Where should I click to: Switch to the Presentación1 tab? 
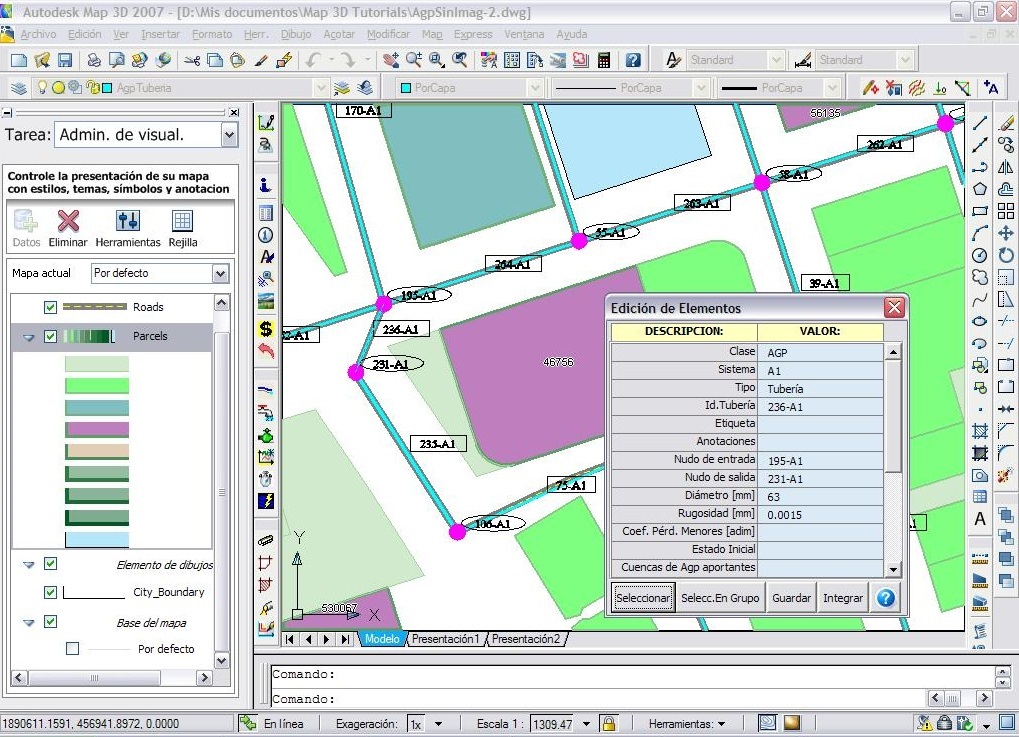point(446,639)
